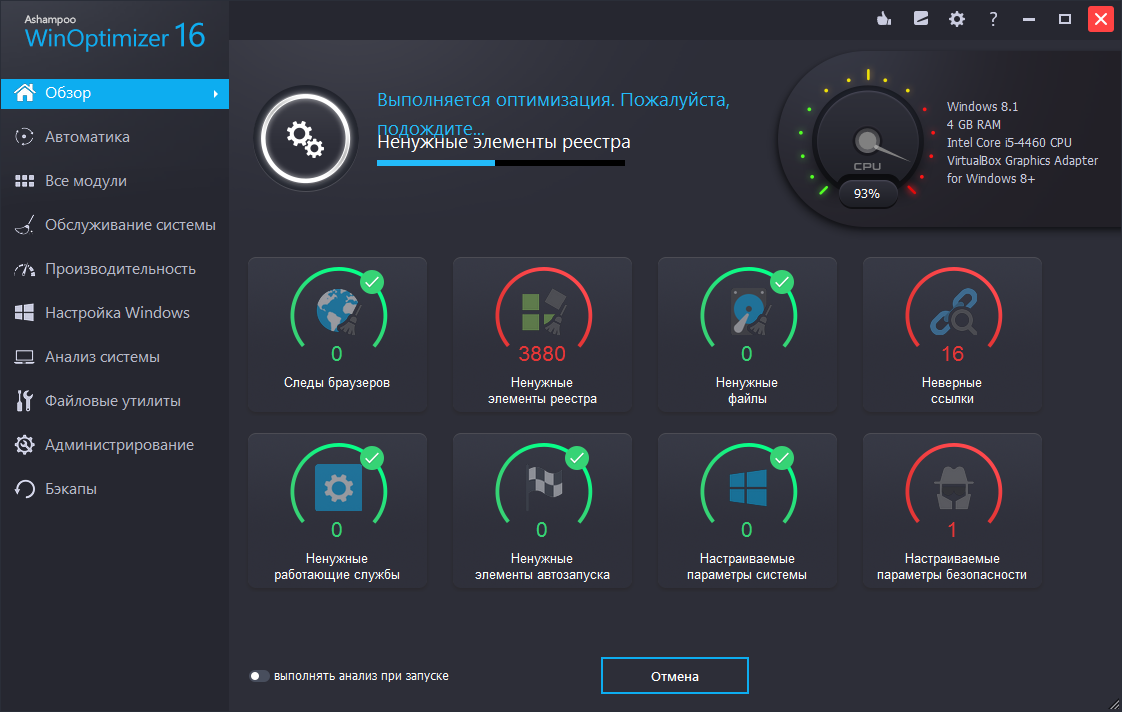Click the green check on Следы браузеров
This screenshot has width=1122, height=712.
[372, 282]
